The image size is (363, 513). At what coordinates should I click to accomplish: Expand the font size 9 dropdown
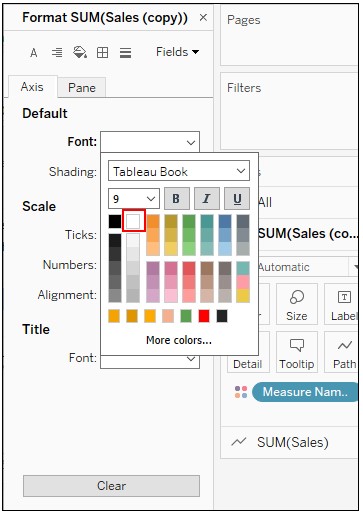click(x=134, y=199)
